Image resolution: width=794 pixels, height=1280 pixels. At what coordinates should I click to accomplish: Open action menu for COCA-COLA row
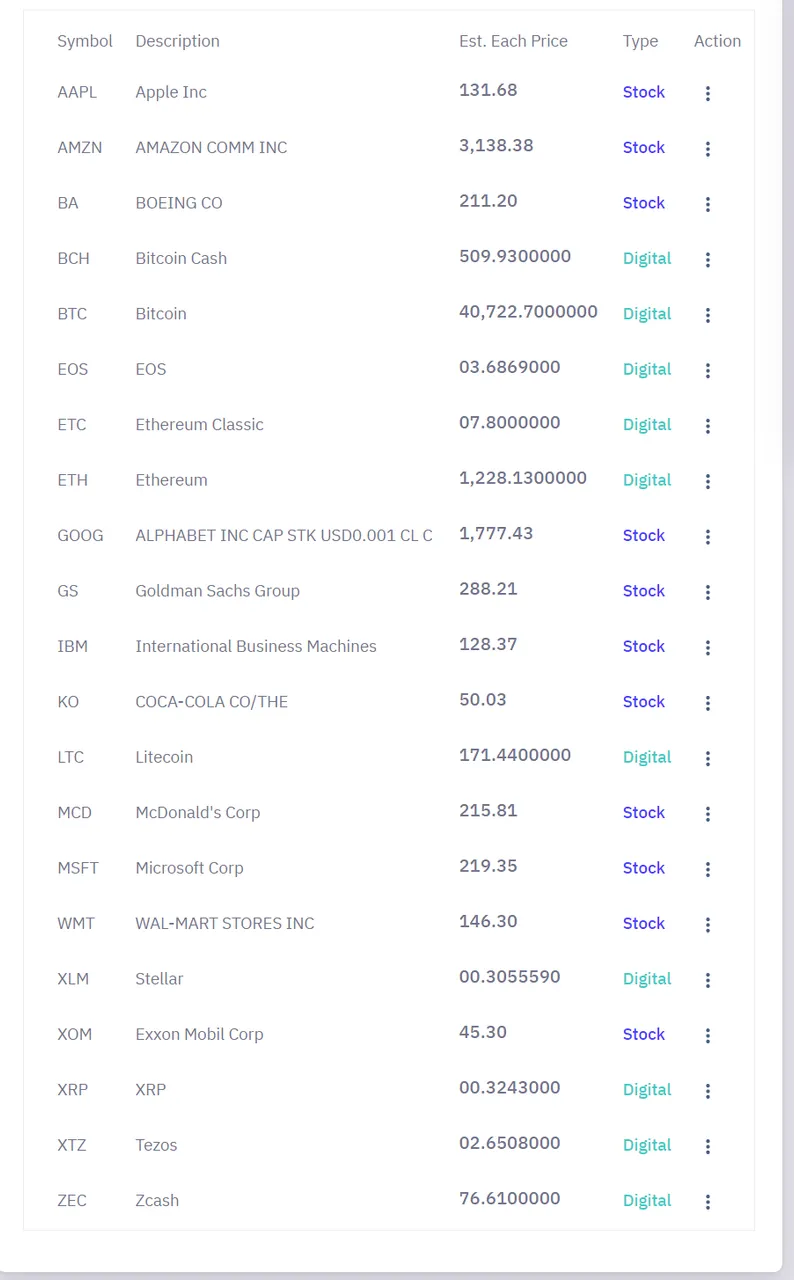[708, 704]
